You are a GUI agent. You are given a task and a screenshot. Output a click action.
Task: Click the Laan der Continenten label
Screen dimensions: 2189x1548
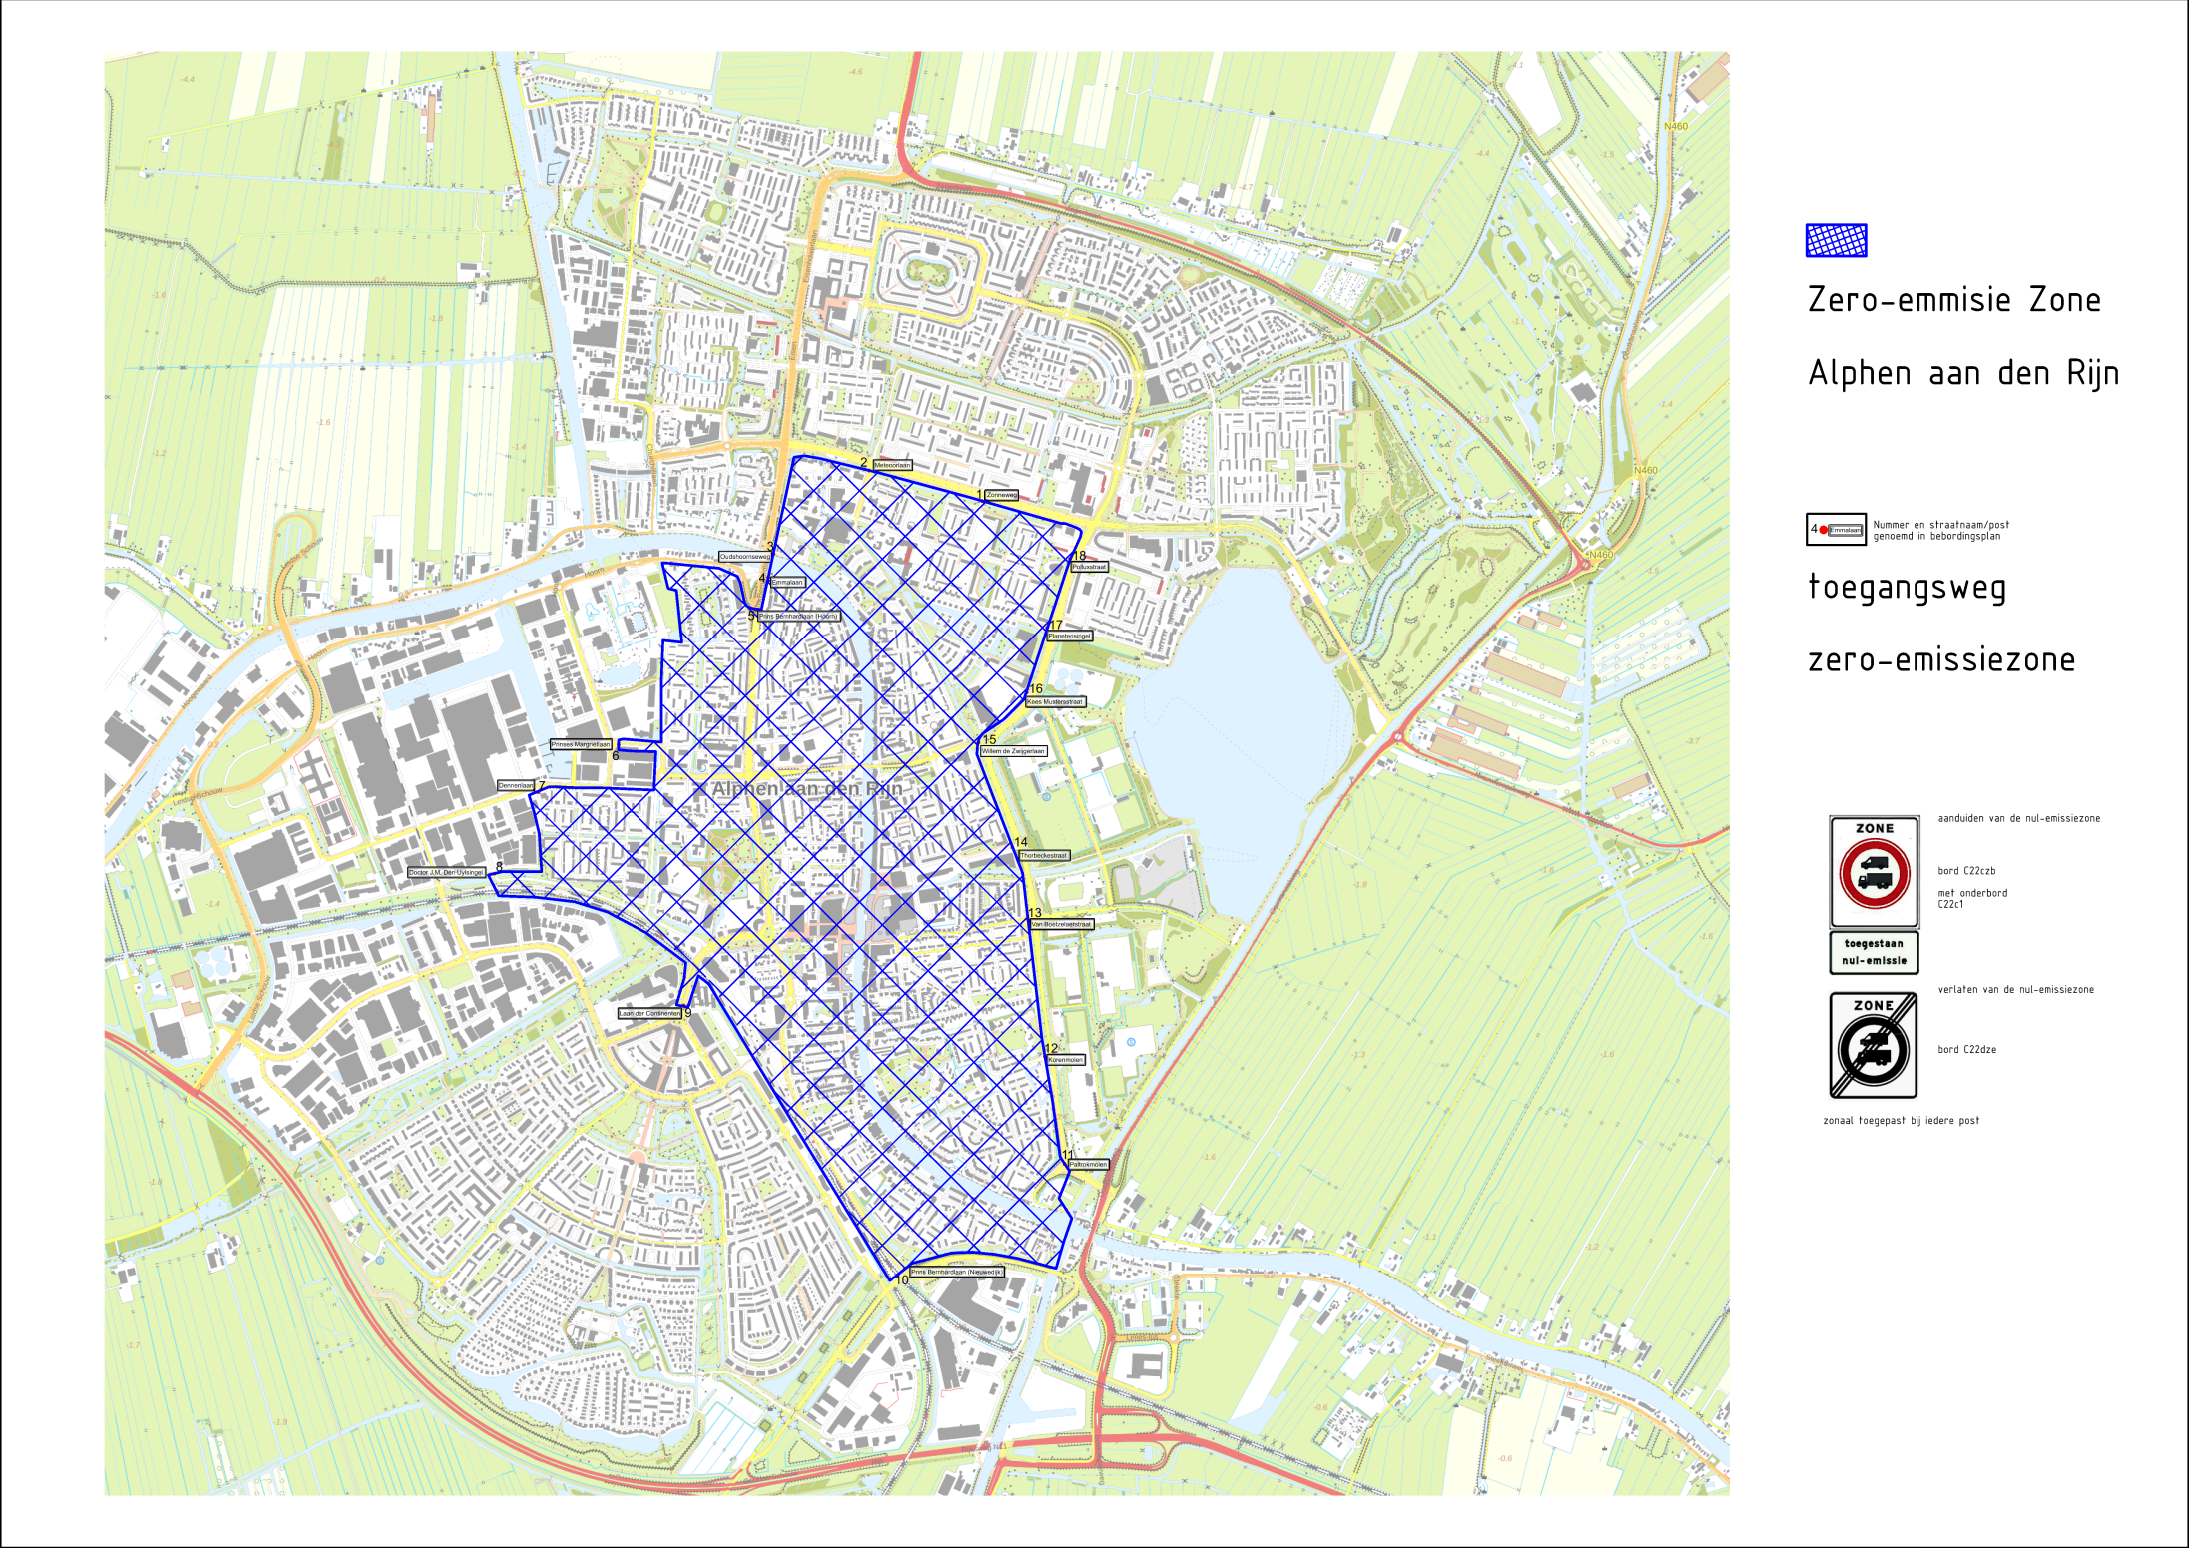(x=650, y=1013)
